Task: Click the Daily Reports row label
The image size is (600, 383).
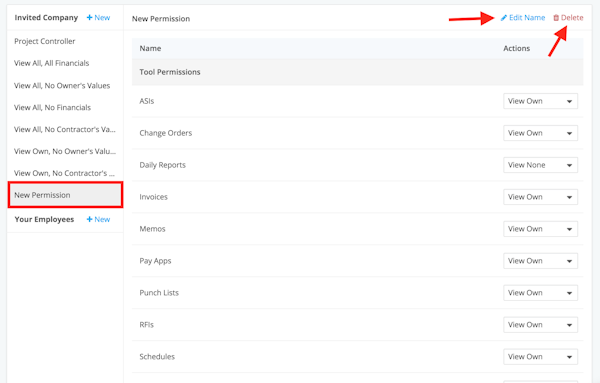Action: point(163,165)
